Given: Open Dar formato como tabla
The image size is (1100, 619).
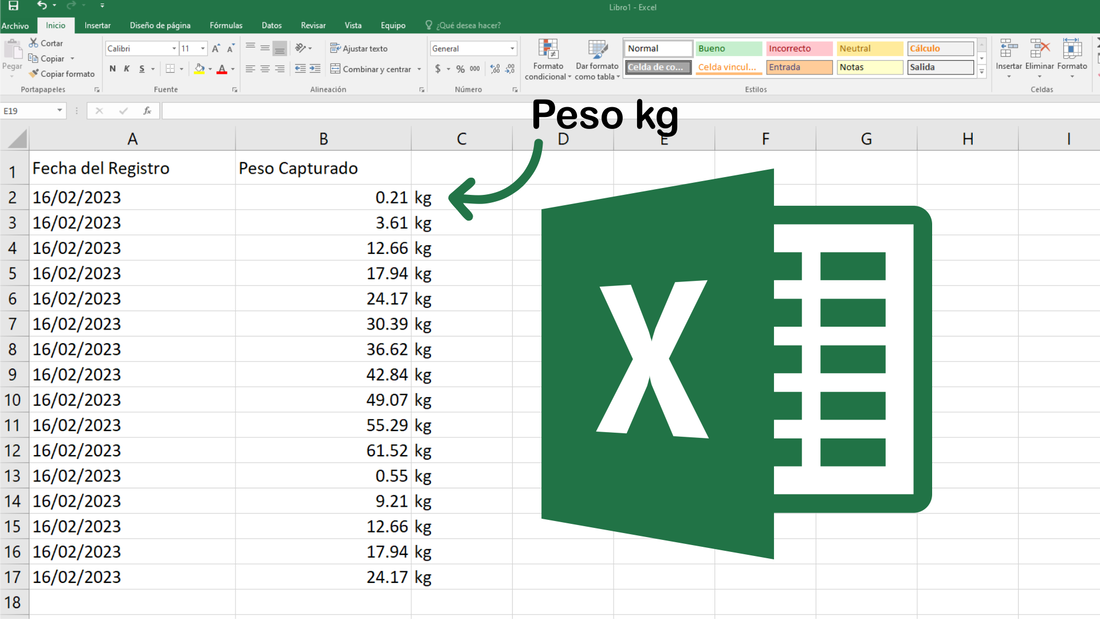Looking at the screenshot, I should (597, 60).
